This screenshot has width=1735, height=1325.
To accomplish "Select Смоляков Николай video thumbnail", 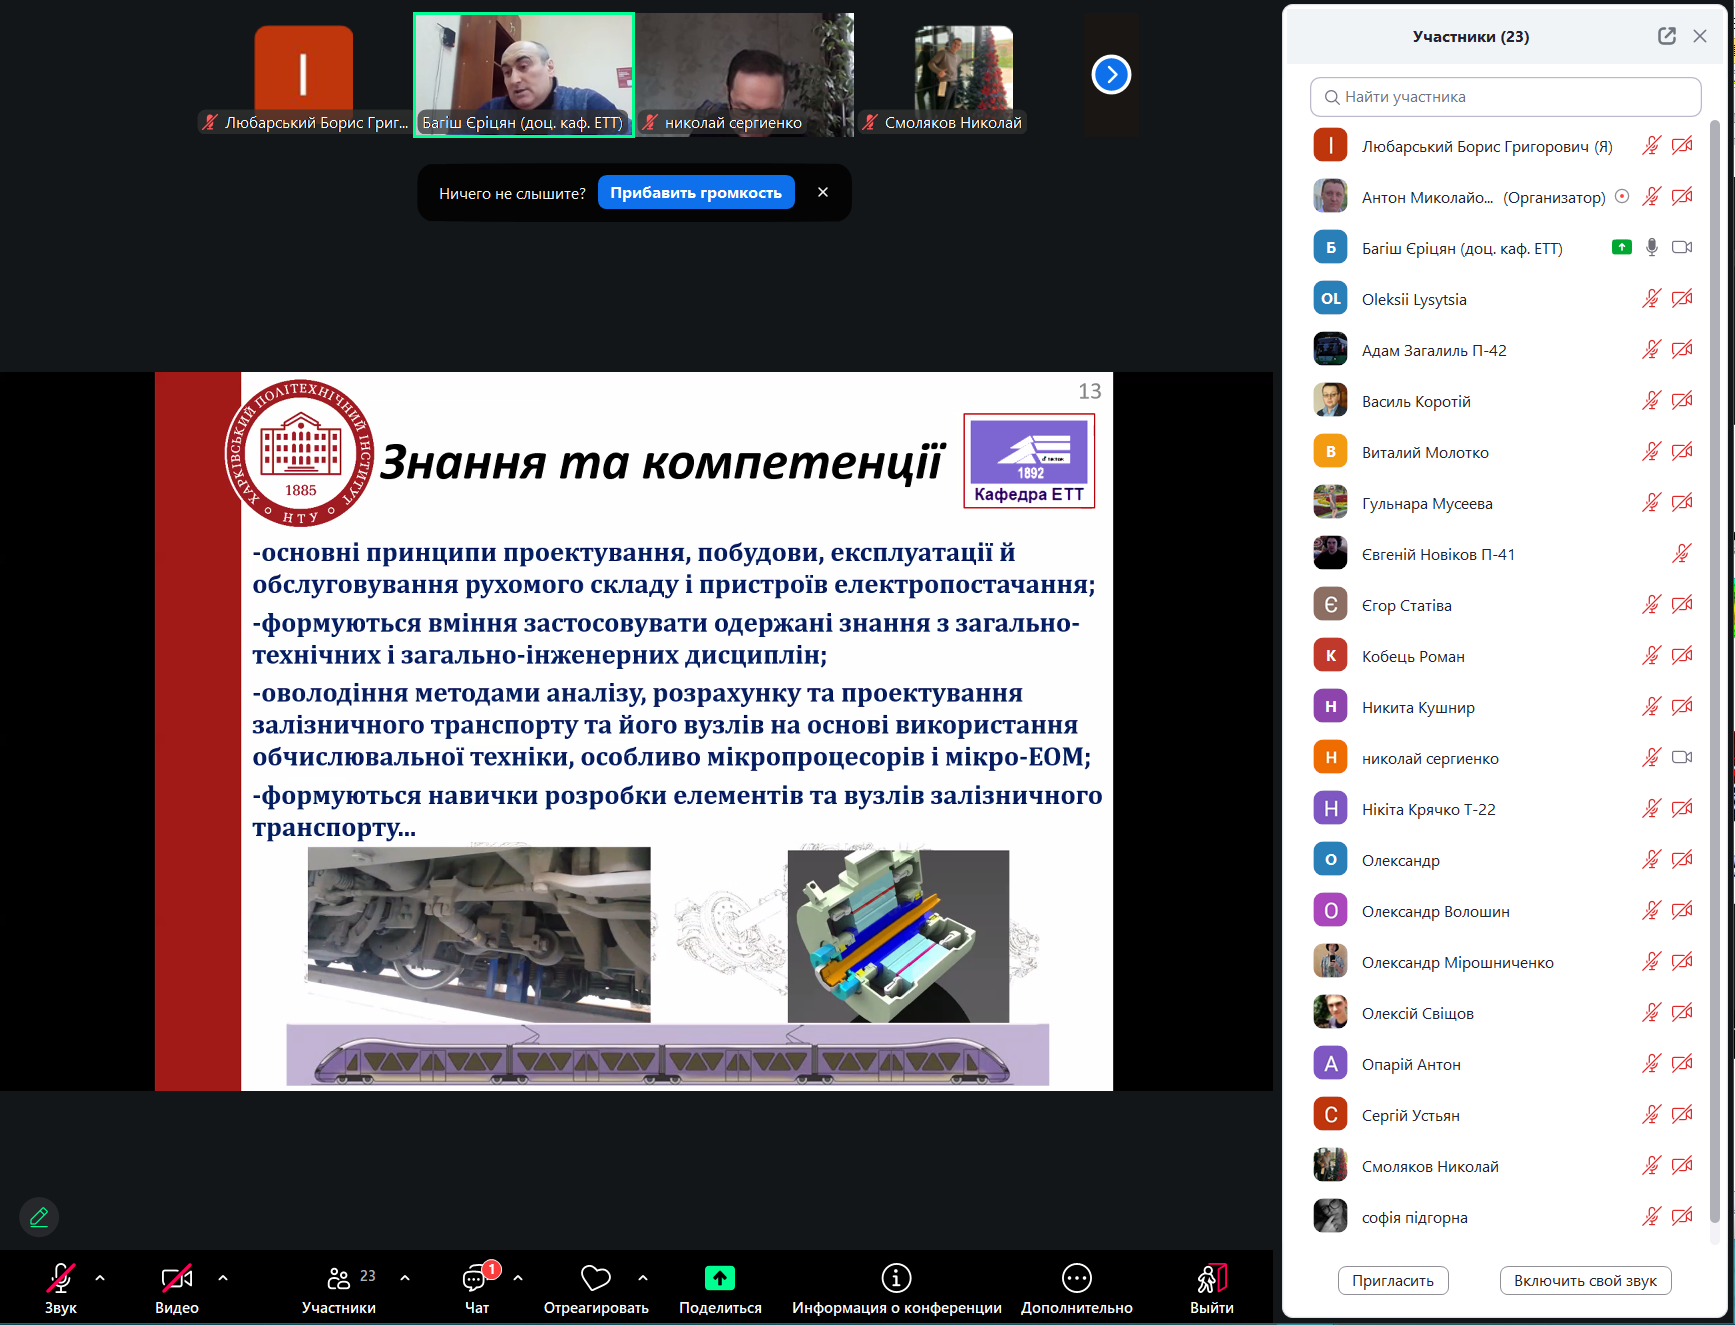I will 963,75.
